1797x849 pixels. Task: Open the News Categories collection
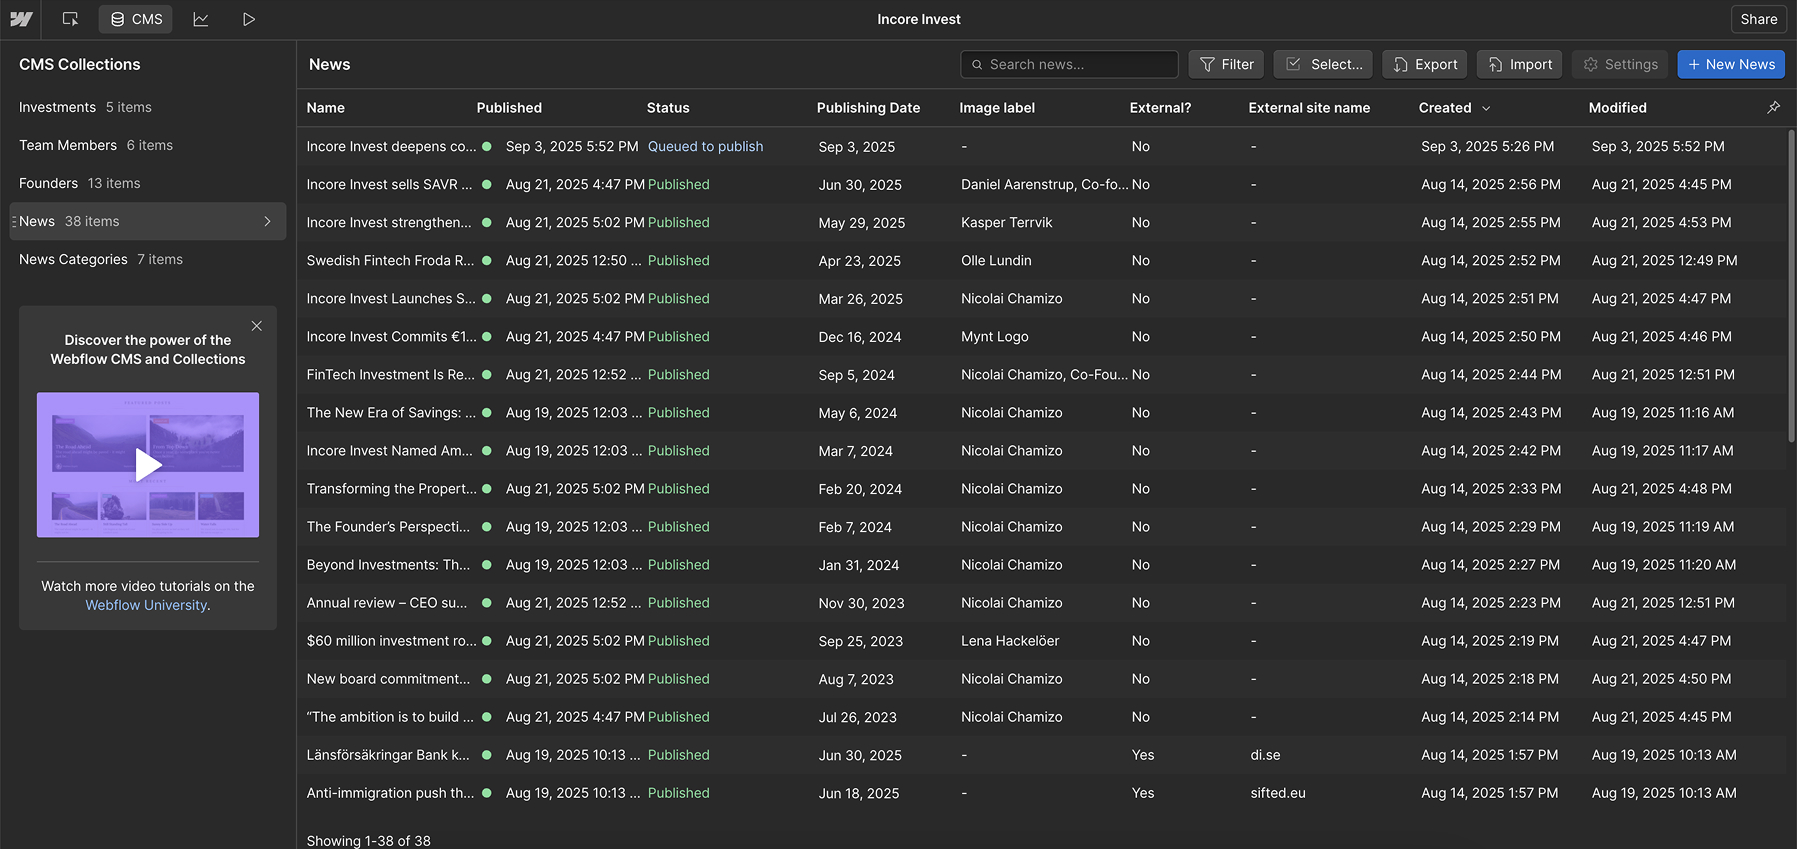pos(148,259)
